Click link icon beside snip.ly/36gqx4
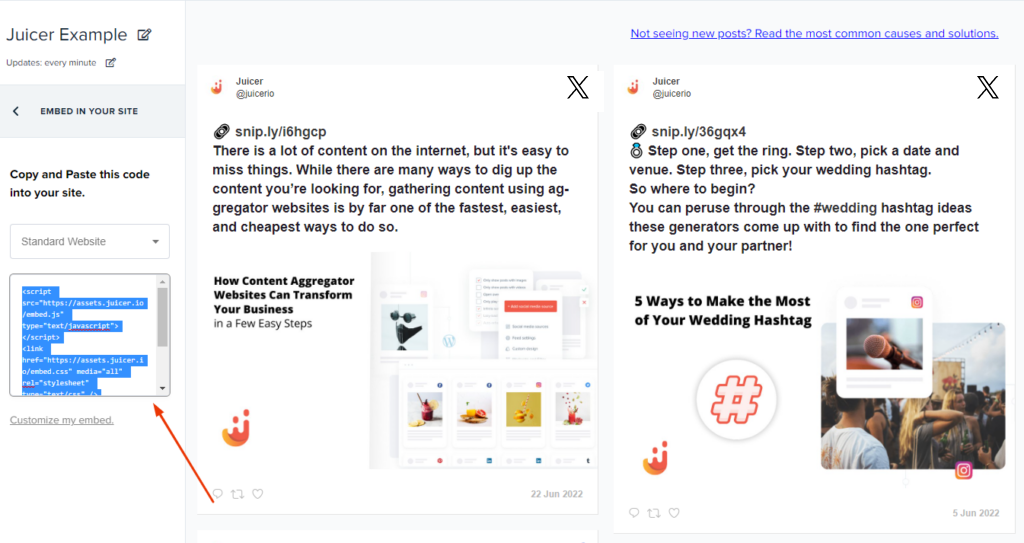 pos(638,131)
